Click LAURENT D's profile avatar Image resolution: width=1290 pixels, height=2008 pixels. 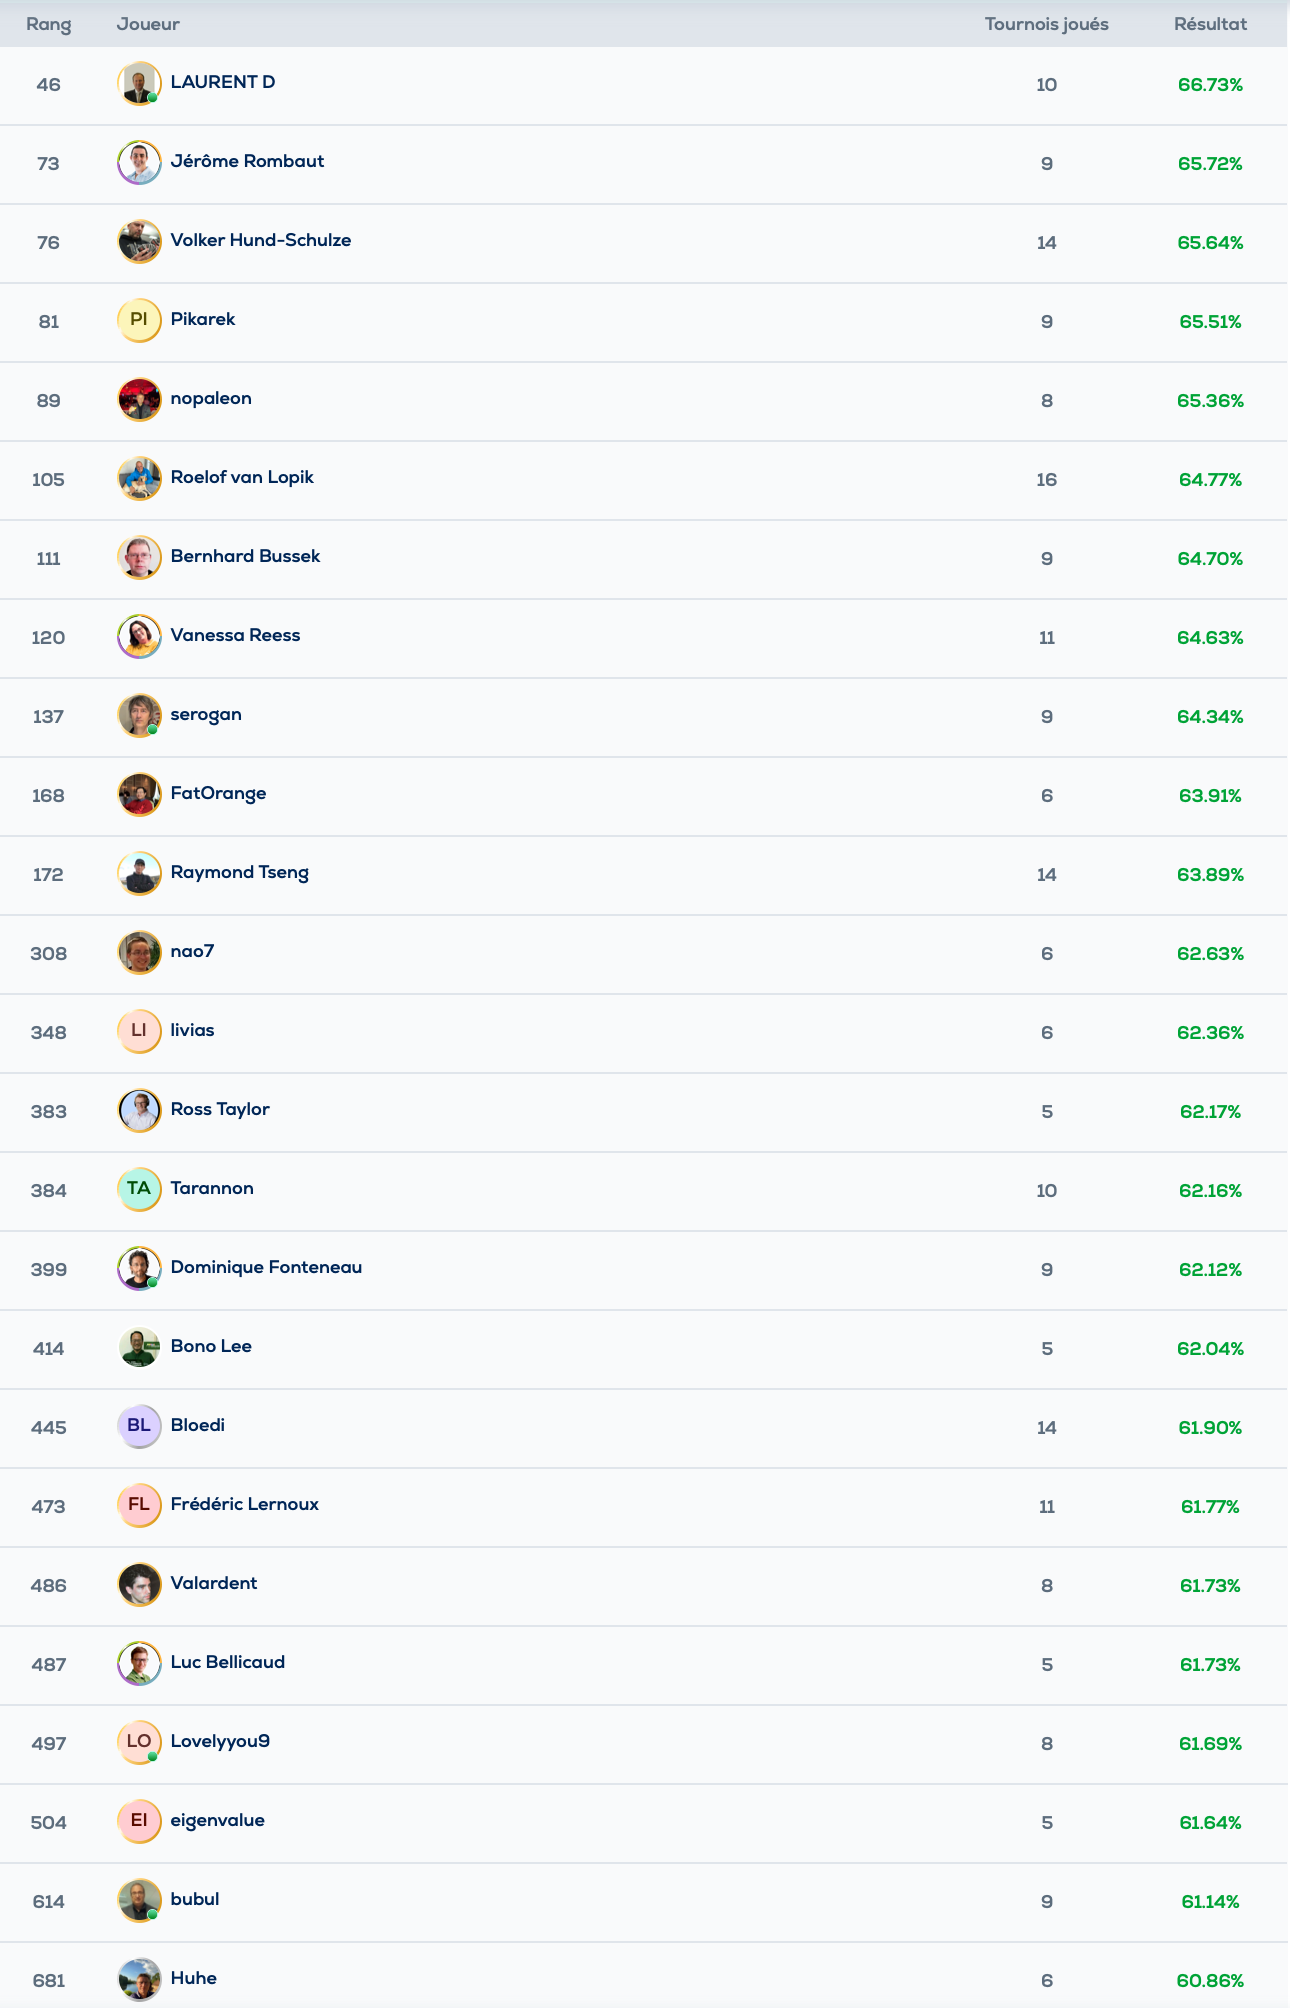click(x=139, y=83)
